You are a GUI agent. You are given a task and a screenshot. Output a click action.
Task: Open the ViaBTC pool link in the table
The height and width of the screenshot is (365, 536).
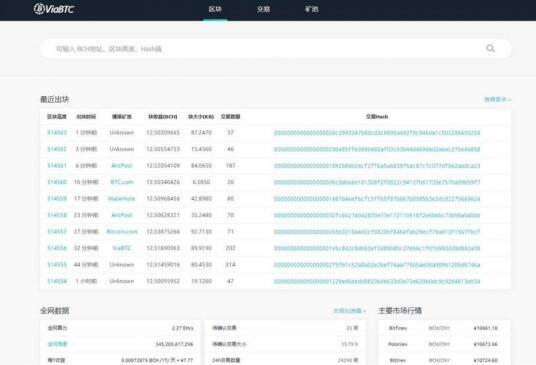pos(122,248)
